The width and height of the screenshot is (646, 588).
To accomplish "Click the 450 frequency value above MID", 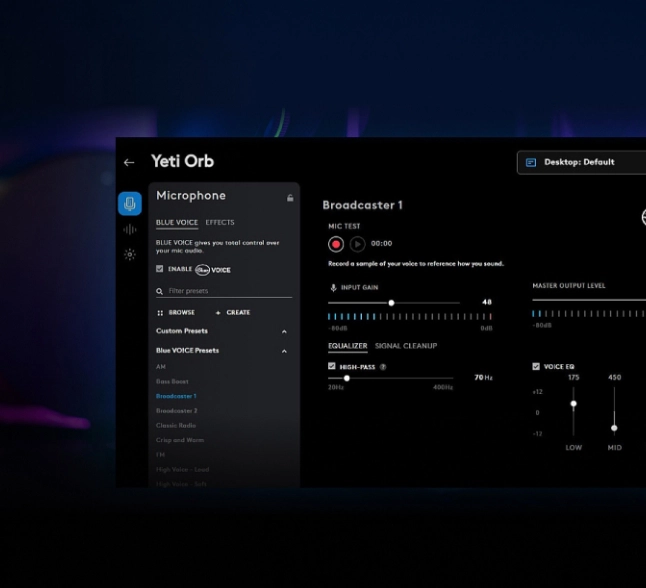I will pos(614,377).
